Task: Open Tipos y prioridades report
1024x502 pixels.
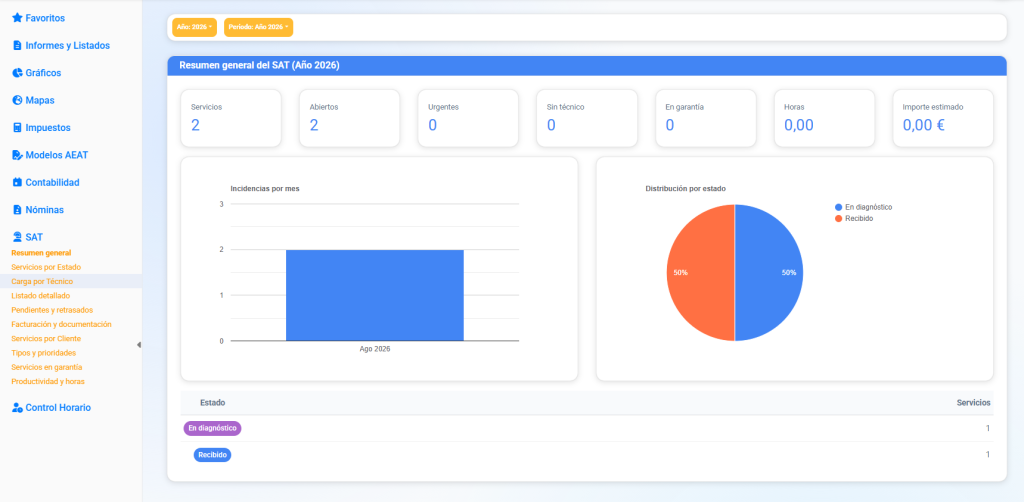Action: (44, 353)
